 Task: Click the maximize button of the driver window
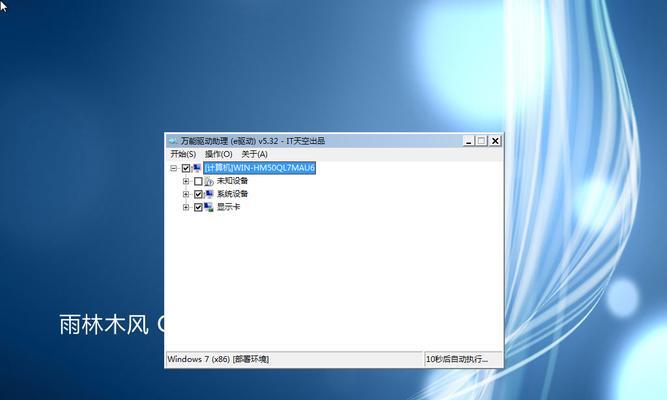[x=482, y=141]
